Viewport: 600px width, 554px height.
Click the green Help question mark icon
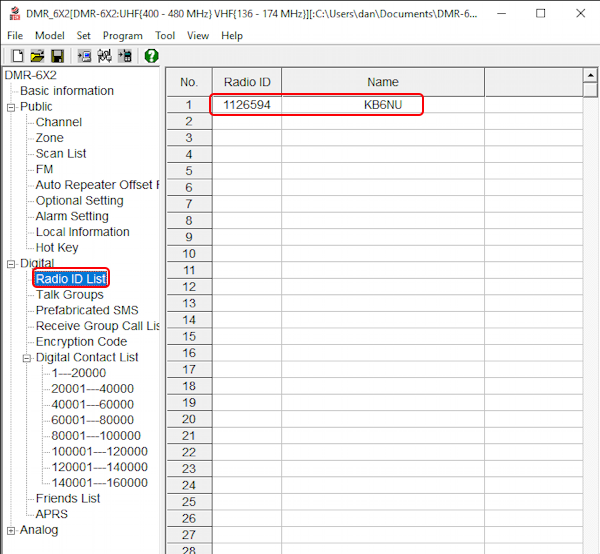(151, 56)
